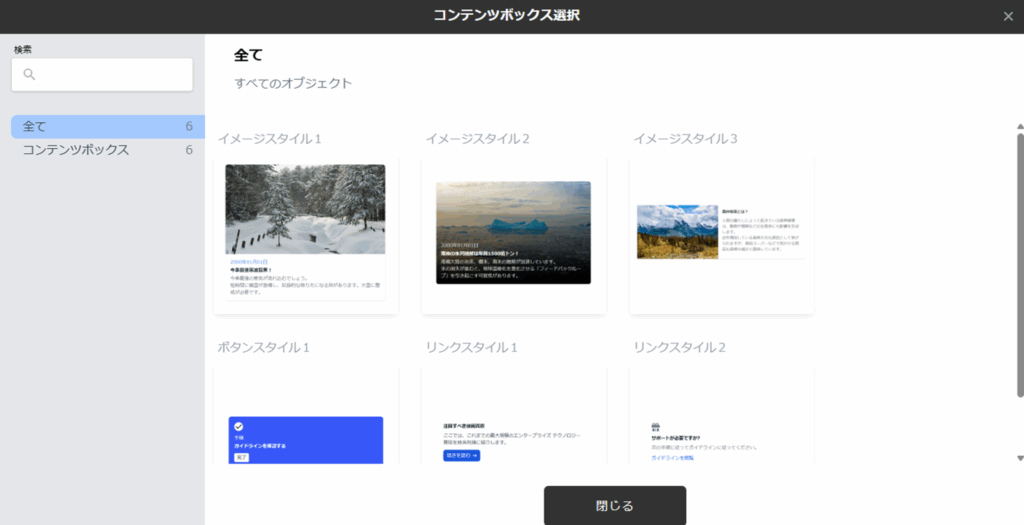Select the リンクスタイル1 content box

coord(513,420)
